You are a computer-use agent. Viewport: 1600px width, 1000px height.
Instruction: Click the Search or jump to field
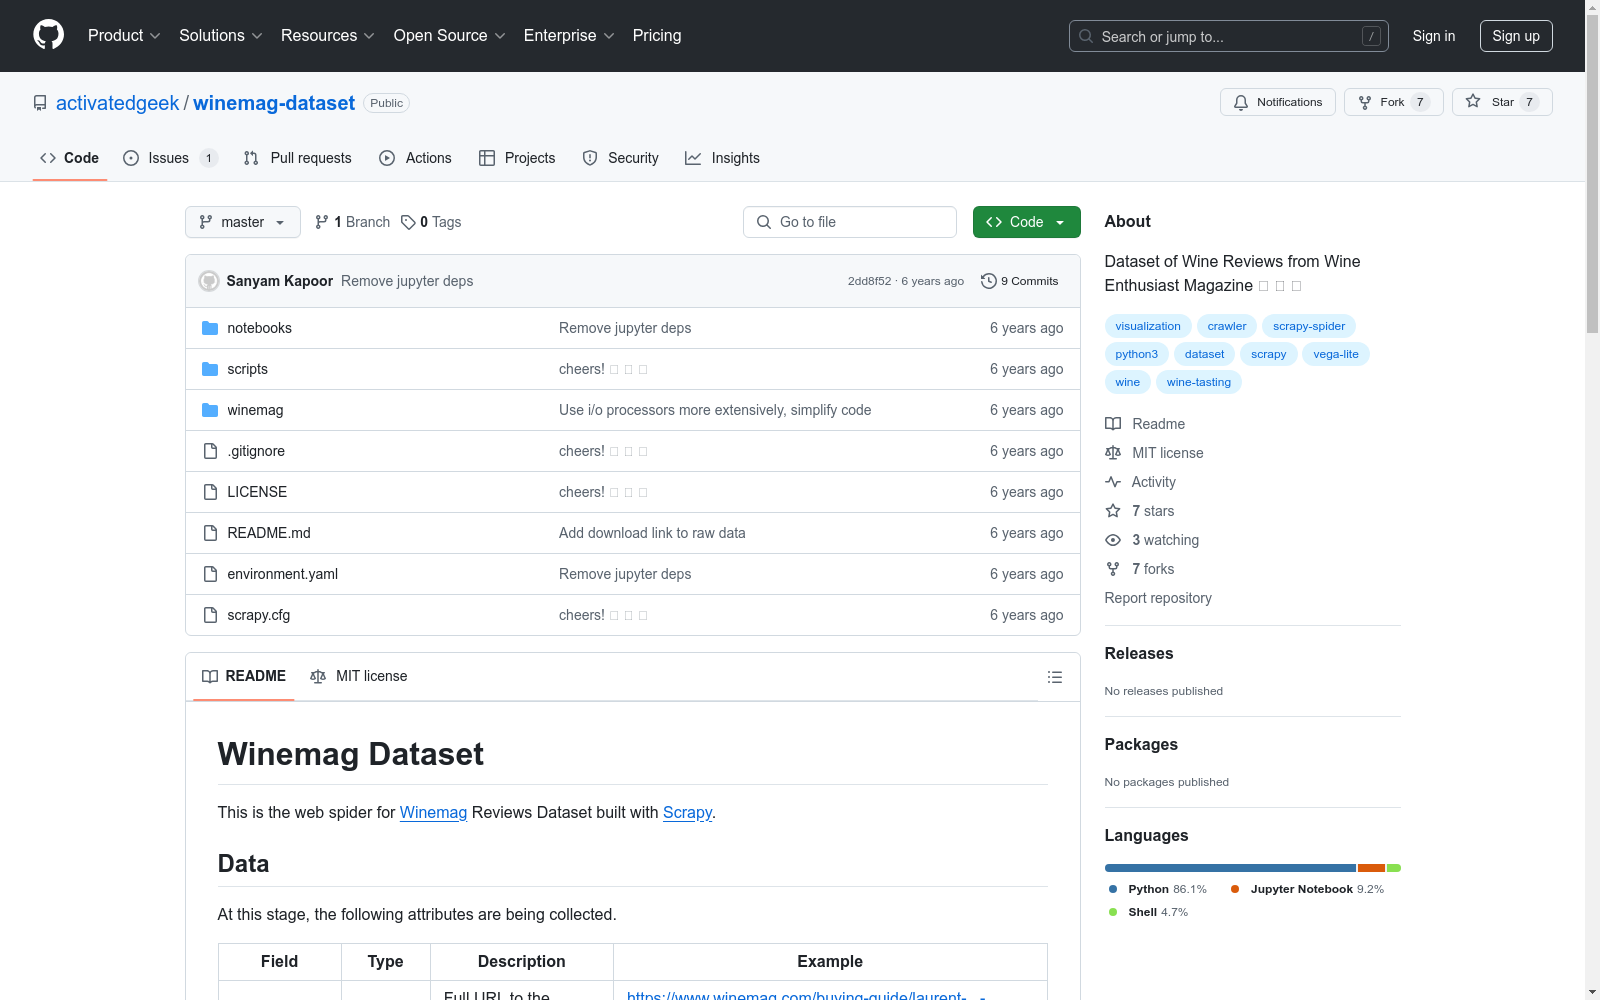coord(1229,36)
